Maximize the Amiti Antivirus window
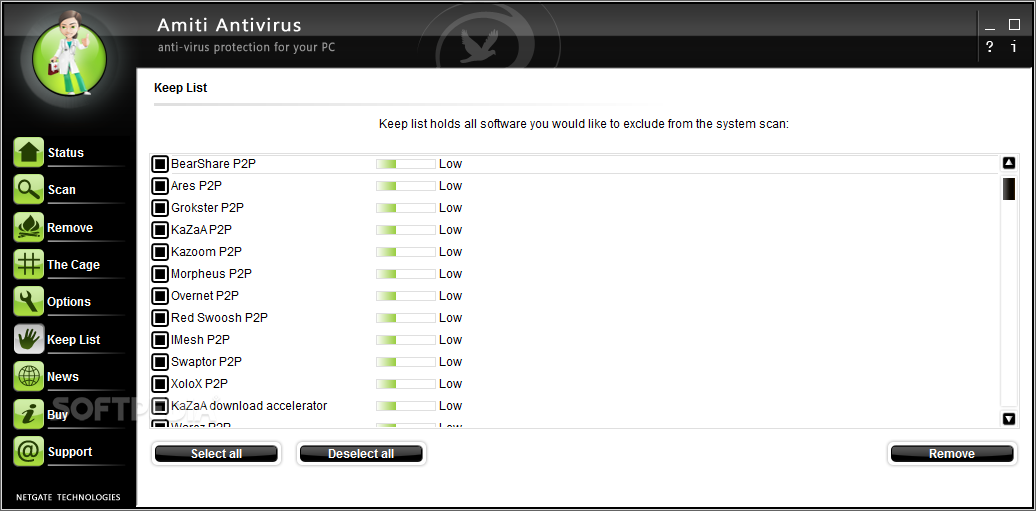The width and height of the screenshot is (1036, 511). [1014, 24]
